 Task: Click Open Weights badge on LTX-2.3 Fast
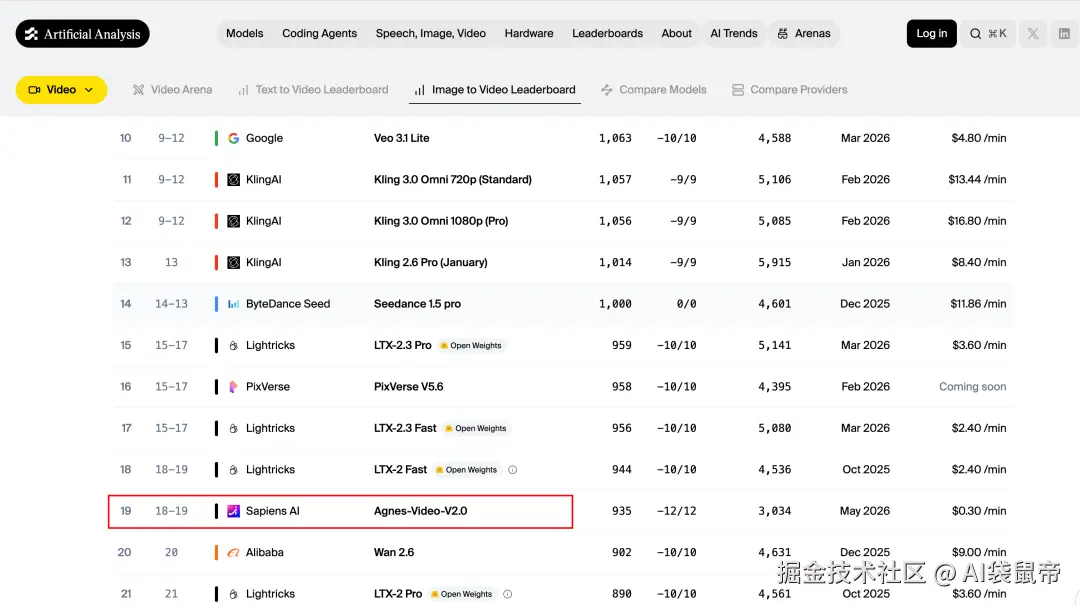tap(476, 429)
